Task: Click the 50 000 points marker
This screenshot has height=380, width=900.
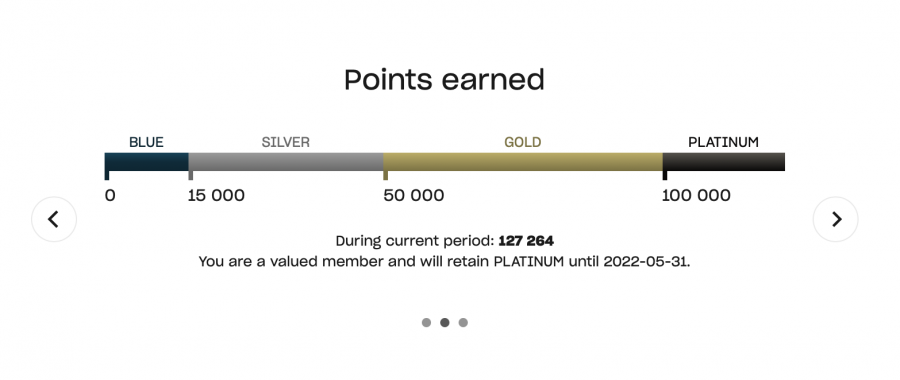Action: tap(414, 196)
